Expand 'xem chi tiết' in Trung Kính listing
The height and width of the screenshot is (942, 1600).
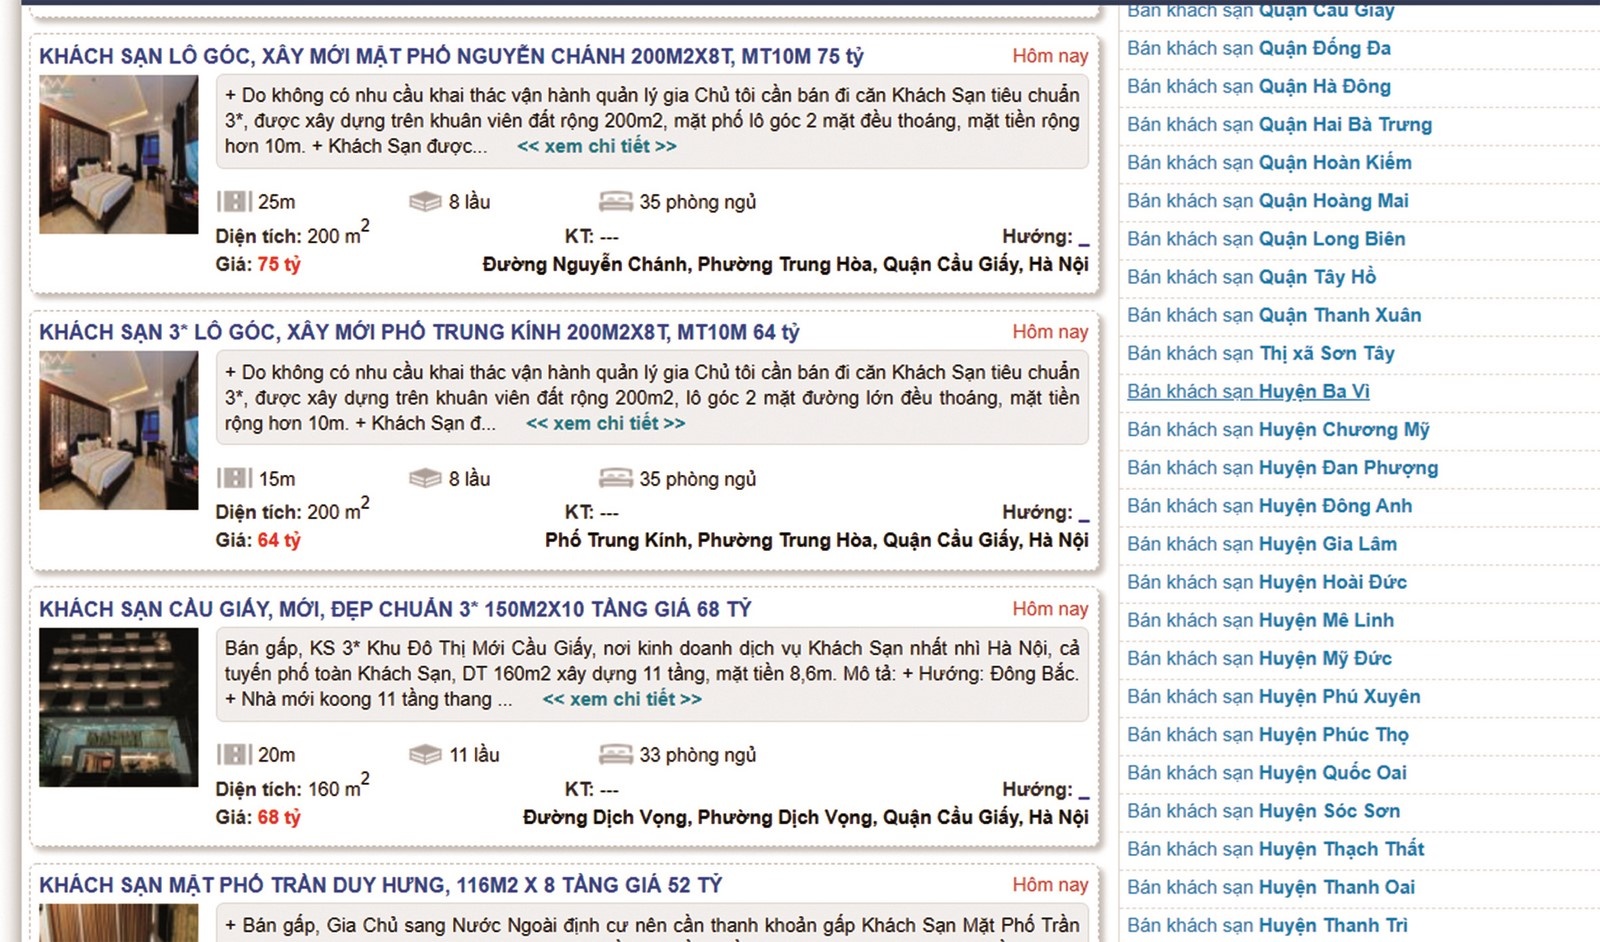pyautogui.click(x=605, y=424)
